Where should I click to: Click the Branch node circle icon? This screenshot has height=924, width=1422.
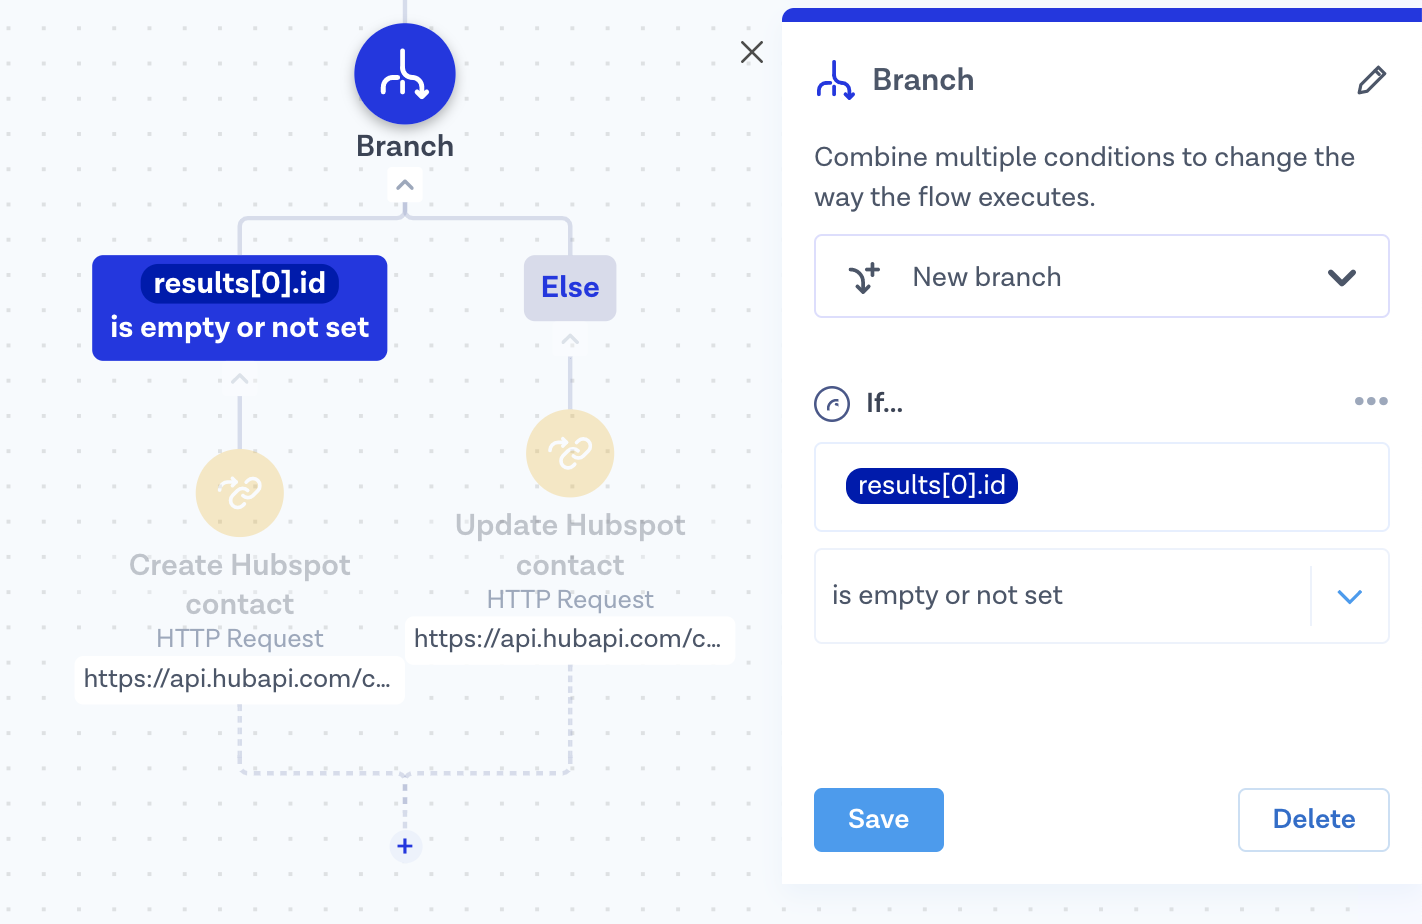pyautogui.click(x=405, y=74)
